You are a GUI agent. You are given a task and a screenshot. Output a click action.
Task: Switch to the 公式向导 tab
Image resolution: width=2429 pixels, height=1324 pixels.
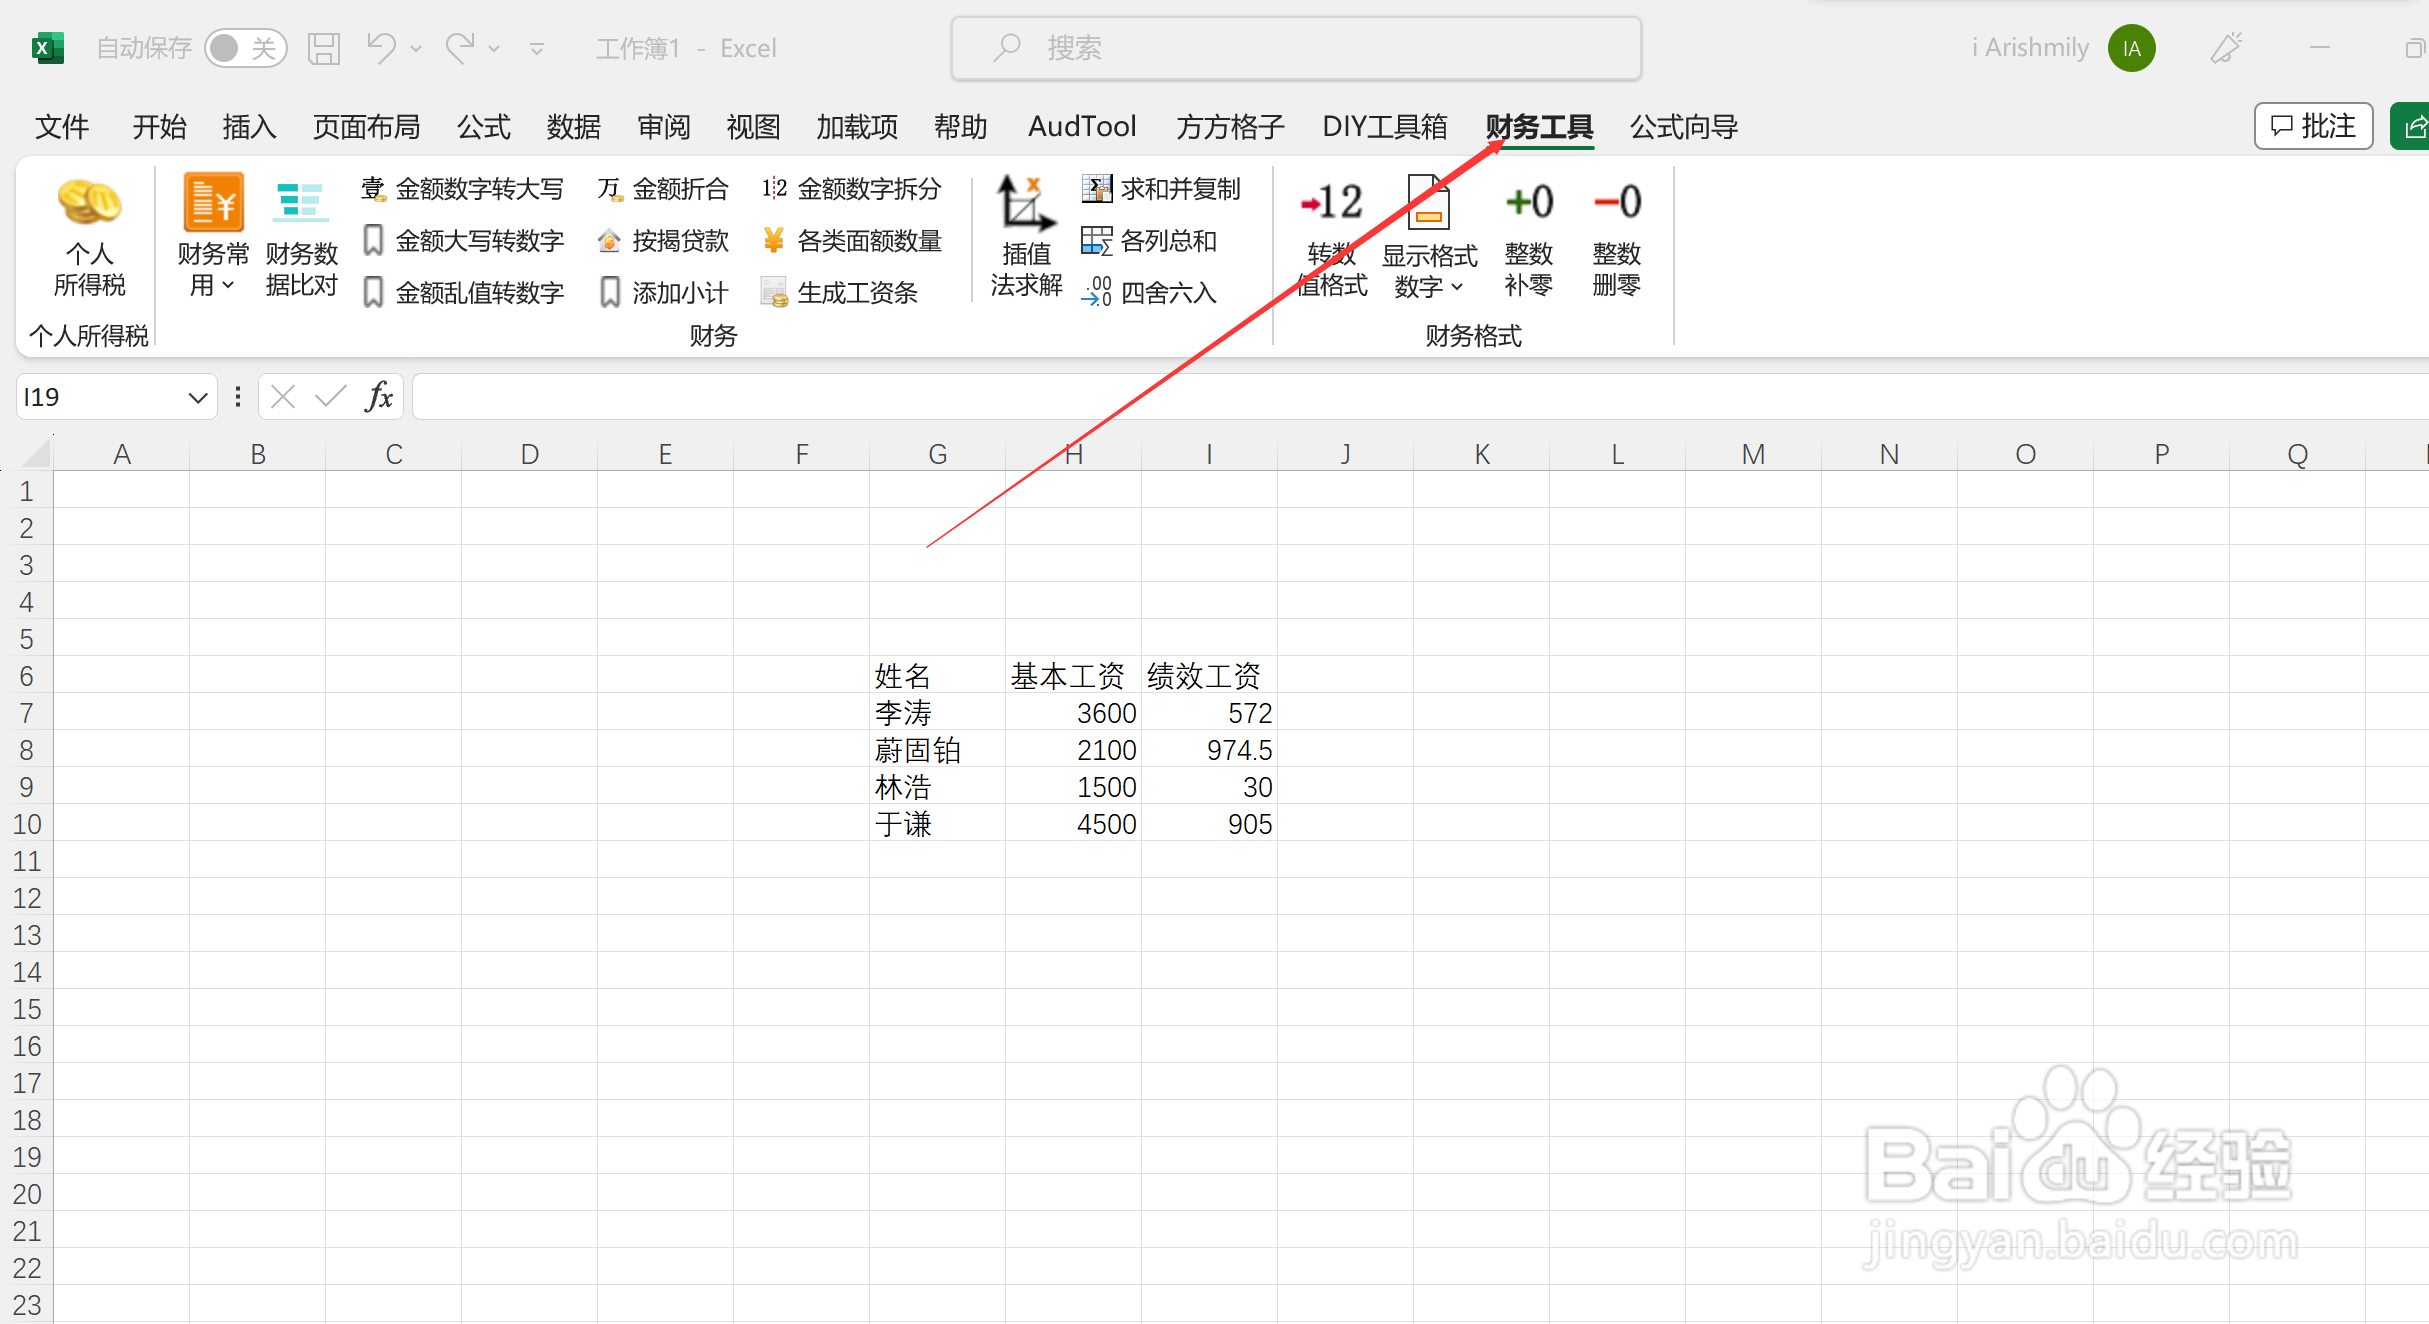click(1684, 127)
